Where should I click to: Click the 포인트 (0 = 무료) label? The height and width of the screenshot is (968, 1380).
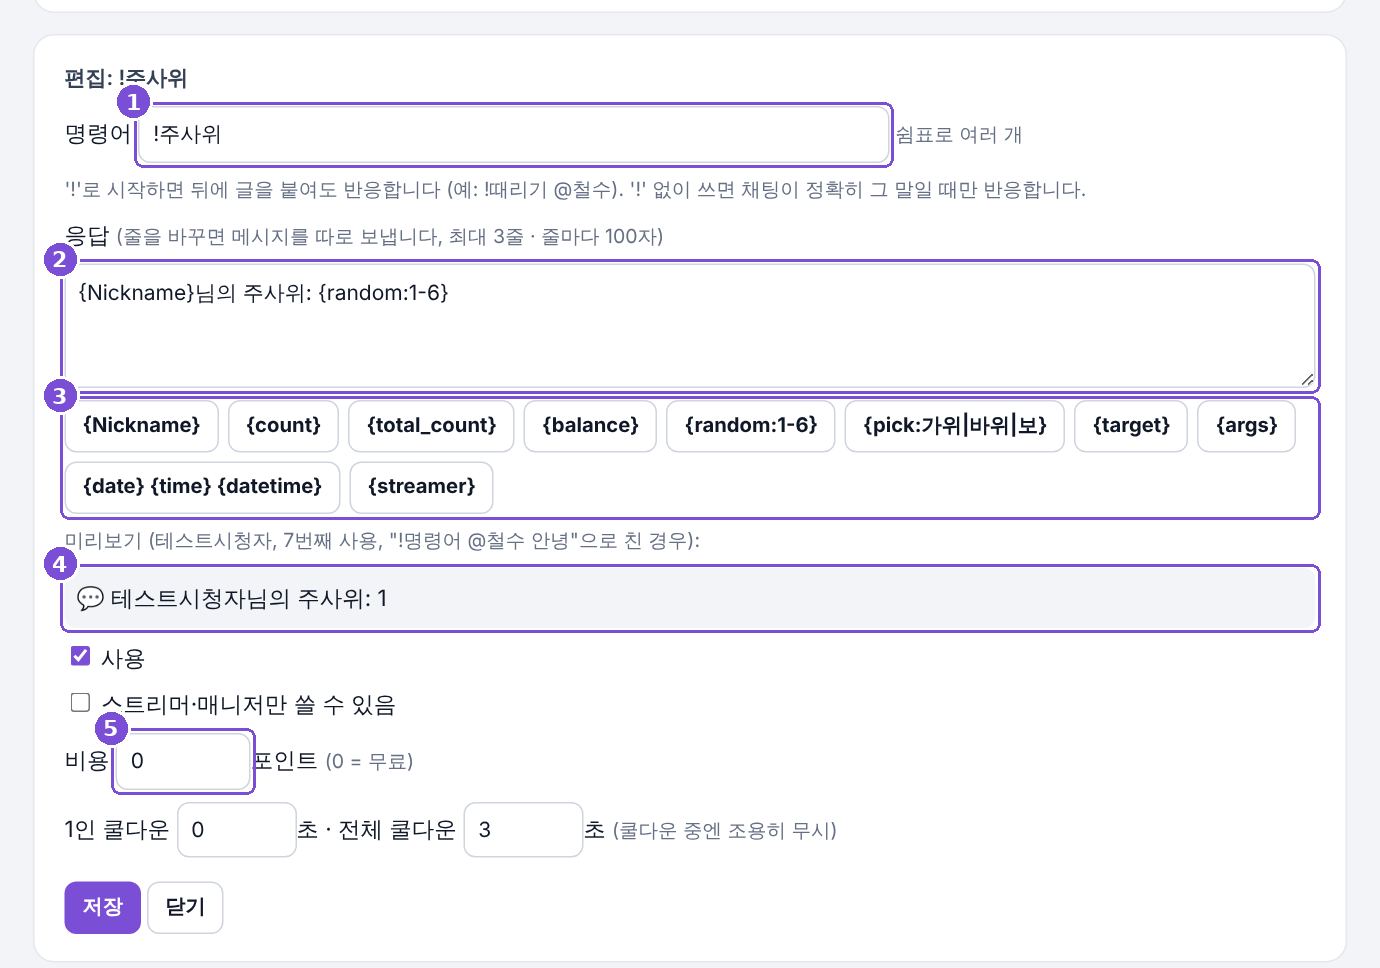coord(333,761)
